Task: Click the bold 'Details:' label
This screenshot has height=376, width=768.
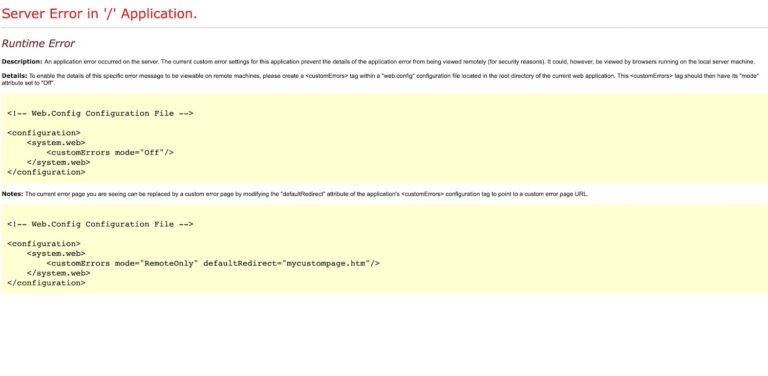Action: point(14,76)
